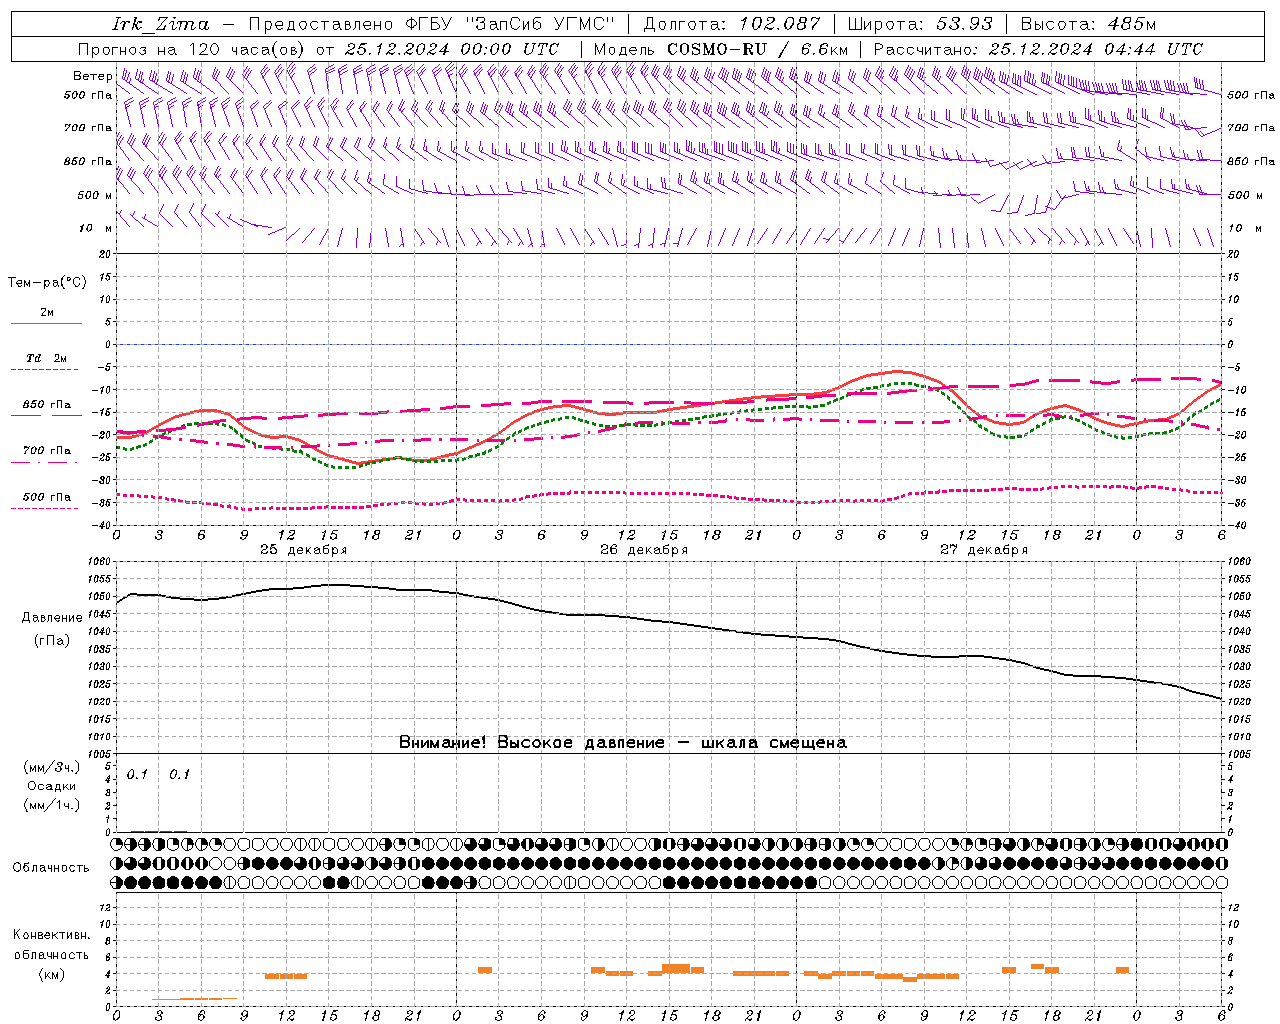Click the 'Модель COSMO-RU / 6.6км' label
Viewport: 1280px width, 1024px height.
721,49
